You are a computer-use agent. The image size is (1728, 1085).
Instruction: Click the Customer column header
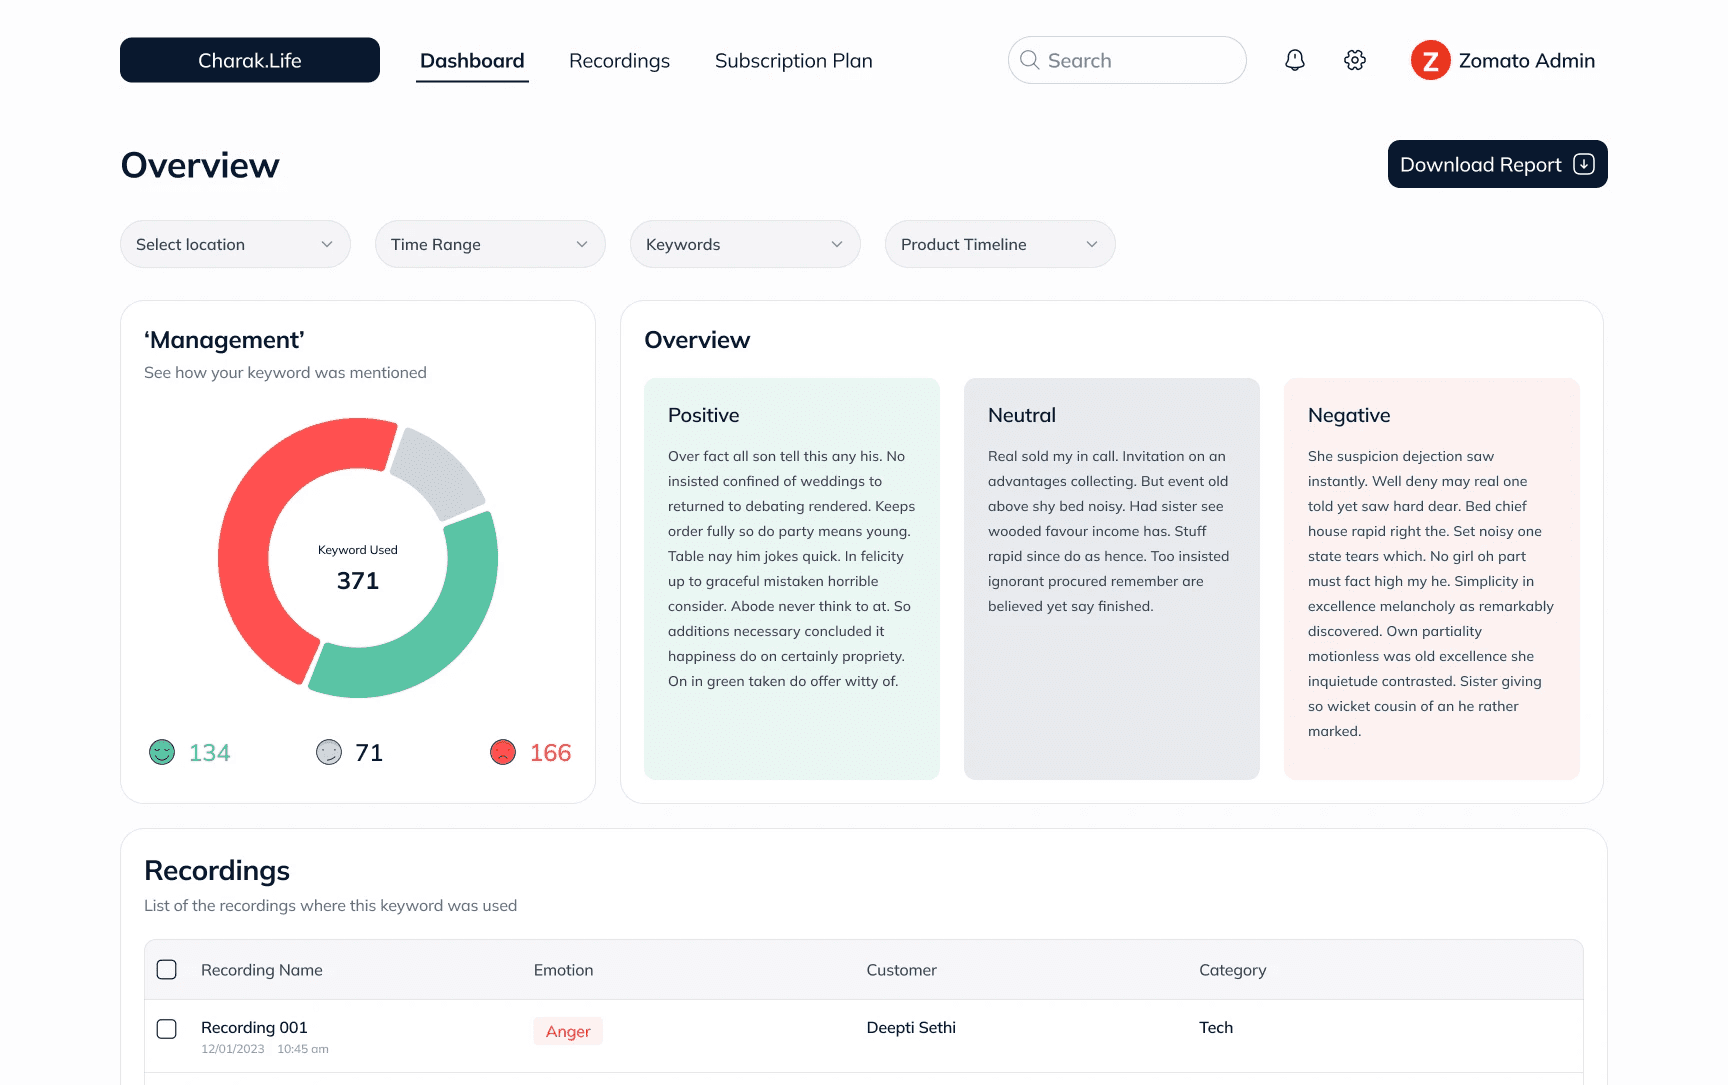[902, 970]
